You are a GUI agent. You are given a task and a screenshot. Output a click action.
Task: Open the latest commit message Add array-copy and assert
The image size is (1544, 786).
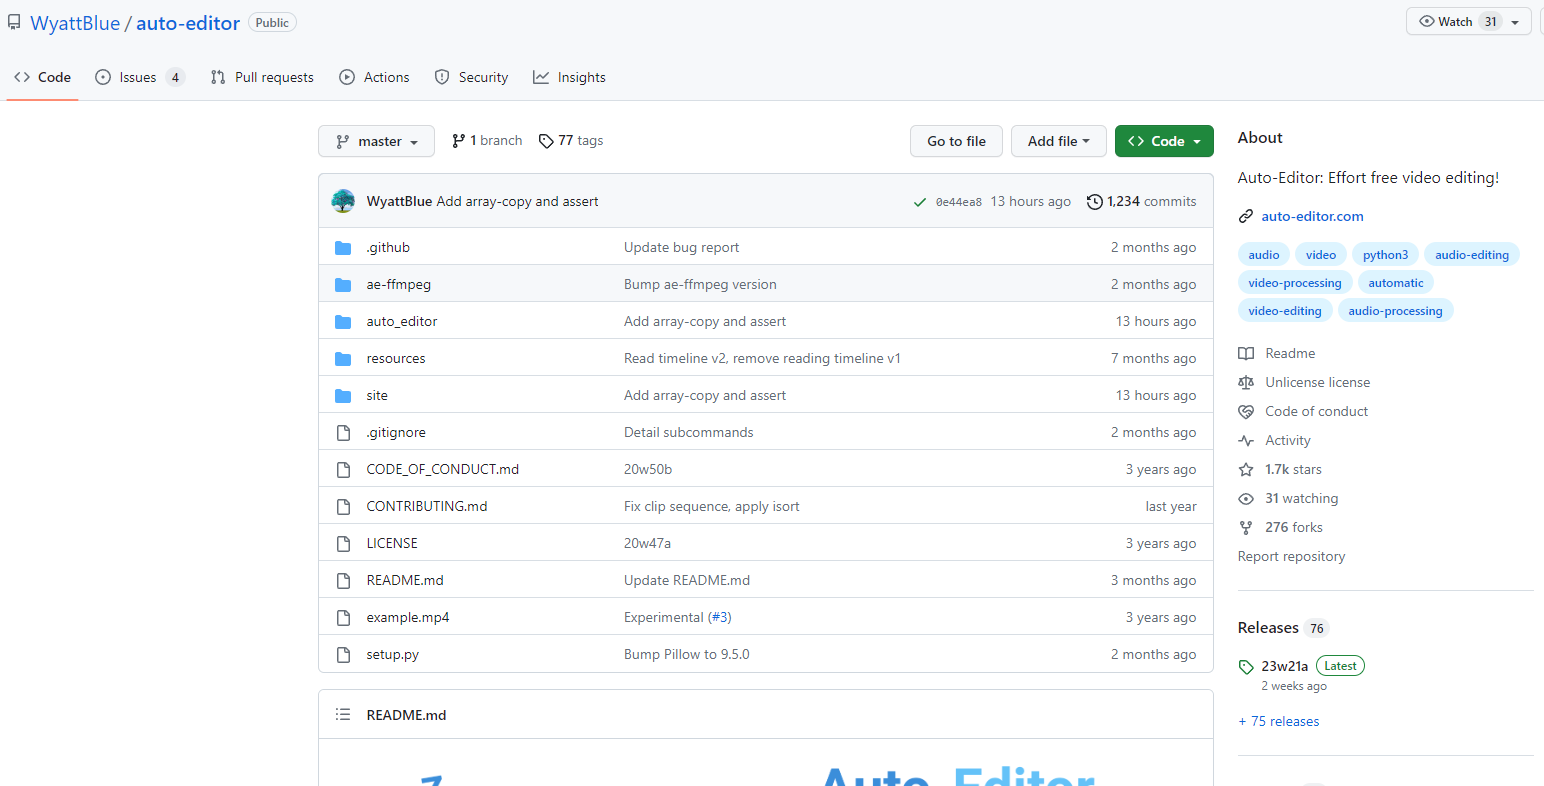[517, 201]
